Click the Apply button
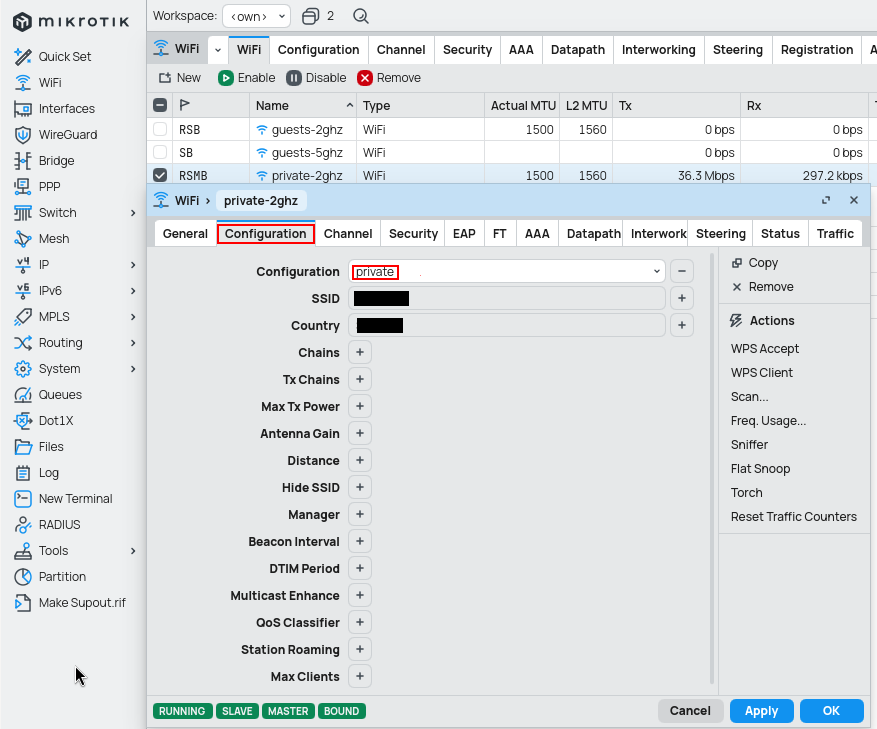This screenshot has height=729, width=877. 761,711
